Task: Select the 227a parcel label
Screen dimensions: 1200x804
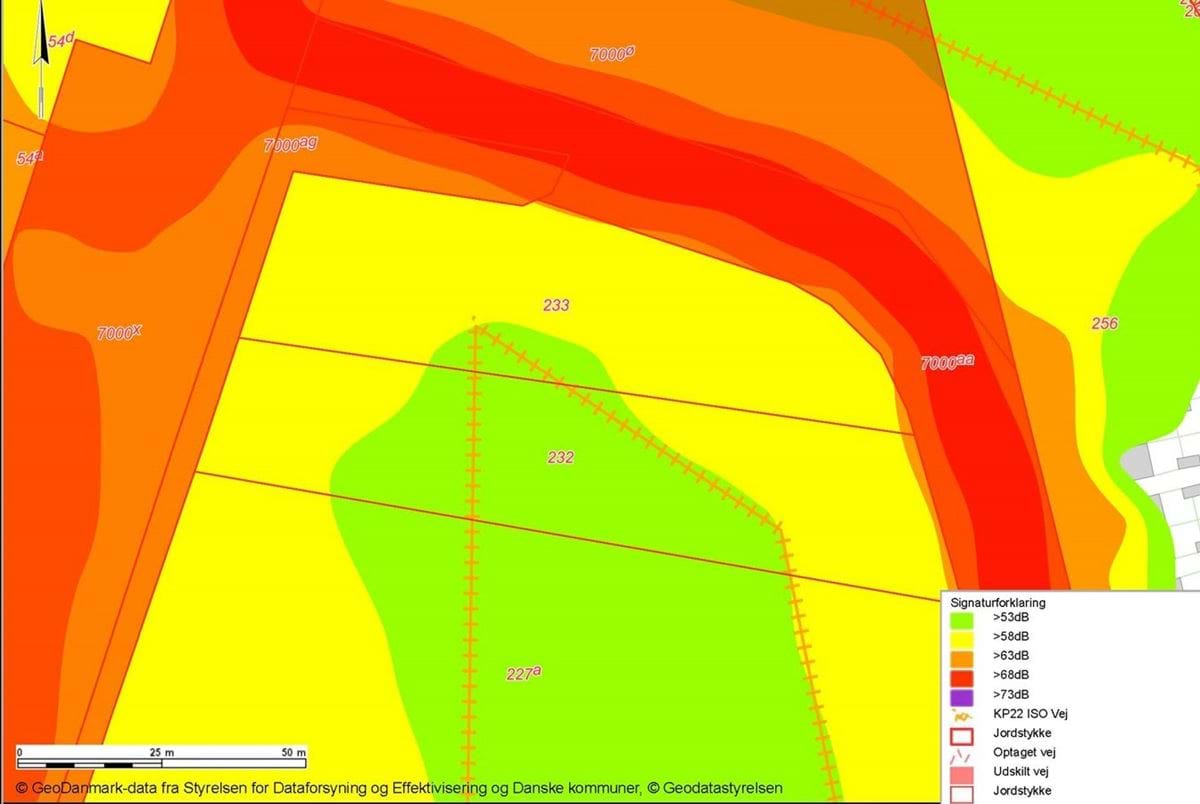Action: (x=522, y=674)
